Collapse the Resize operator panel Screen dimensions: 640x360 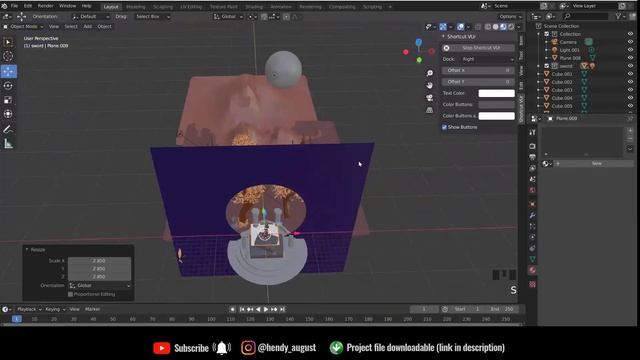27,249
